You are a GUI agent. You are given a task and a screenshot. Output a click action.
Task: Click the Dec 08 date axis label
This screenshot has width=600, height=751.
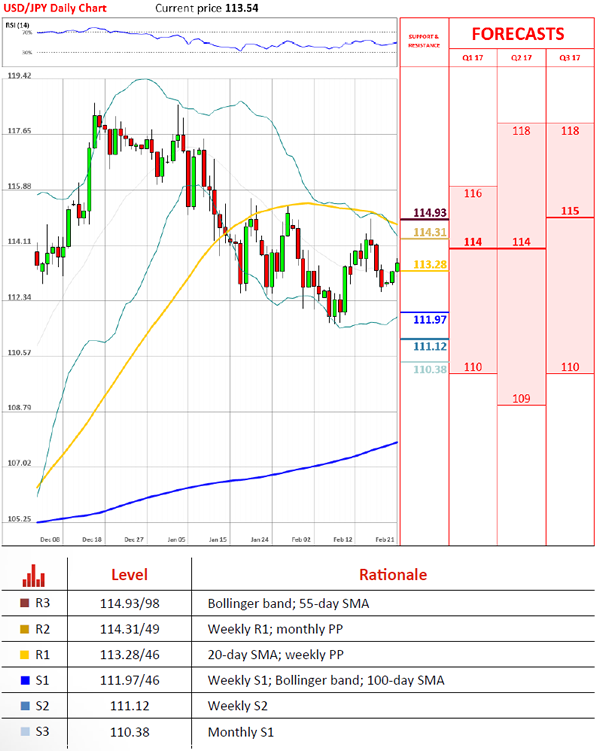click(50, 539)
